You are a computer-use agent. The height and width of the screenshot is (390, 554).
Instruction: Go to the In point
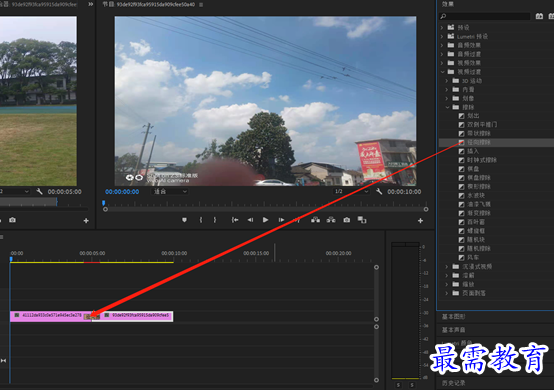pyautogui.click(x=235, y=220)
